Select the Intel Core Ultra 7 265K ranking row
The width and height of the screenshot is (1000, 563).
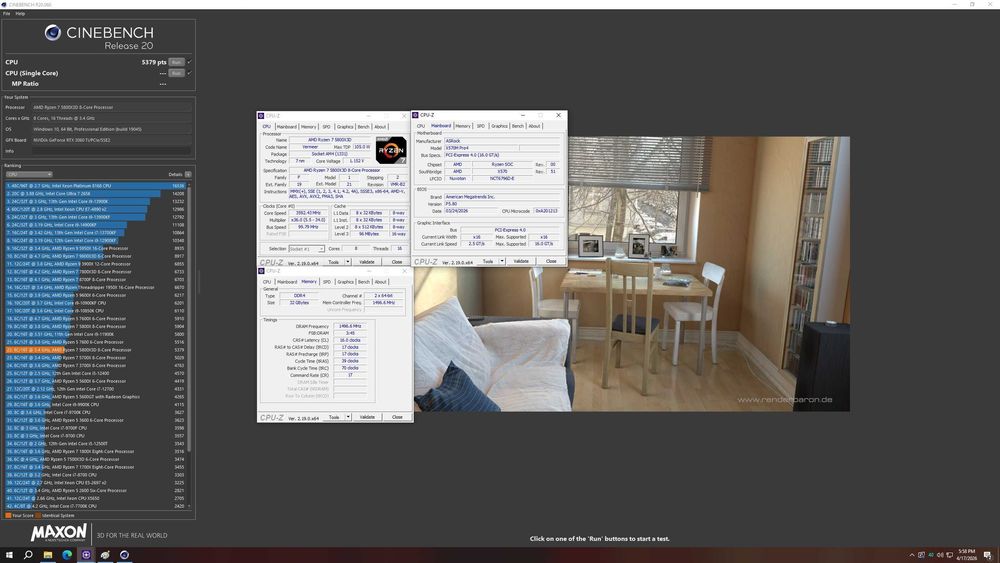(96, 193)
